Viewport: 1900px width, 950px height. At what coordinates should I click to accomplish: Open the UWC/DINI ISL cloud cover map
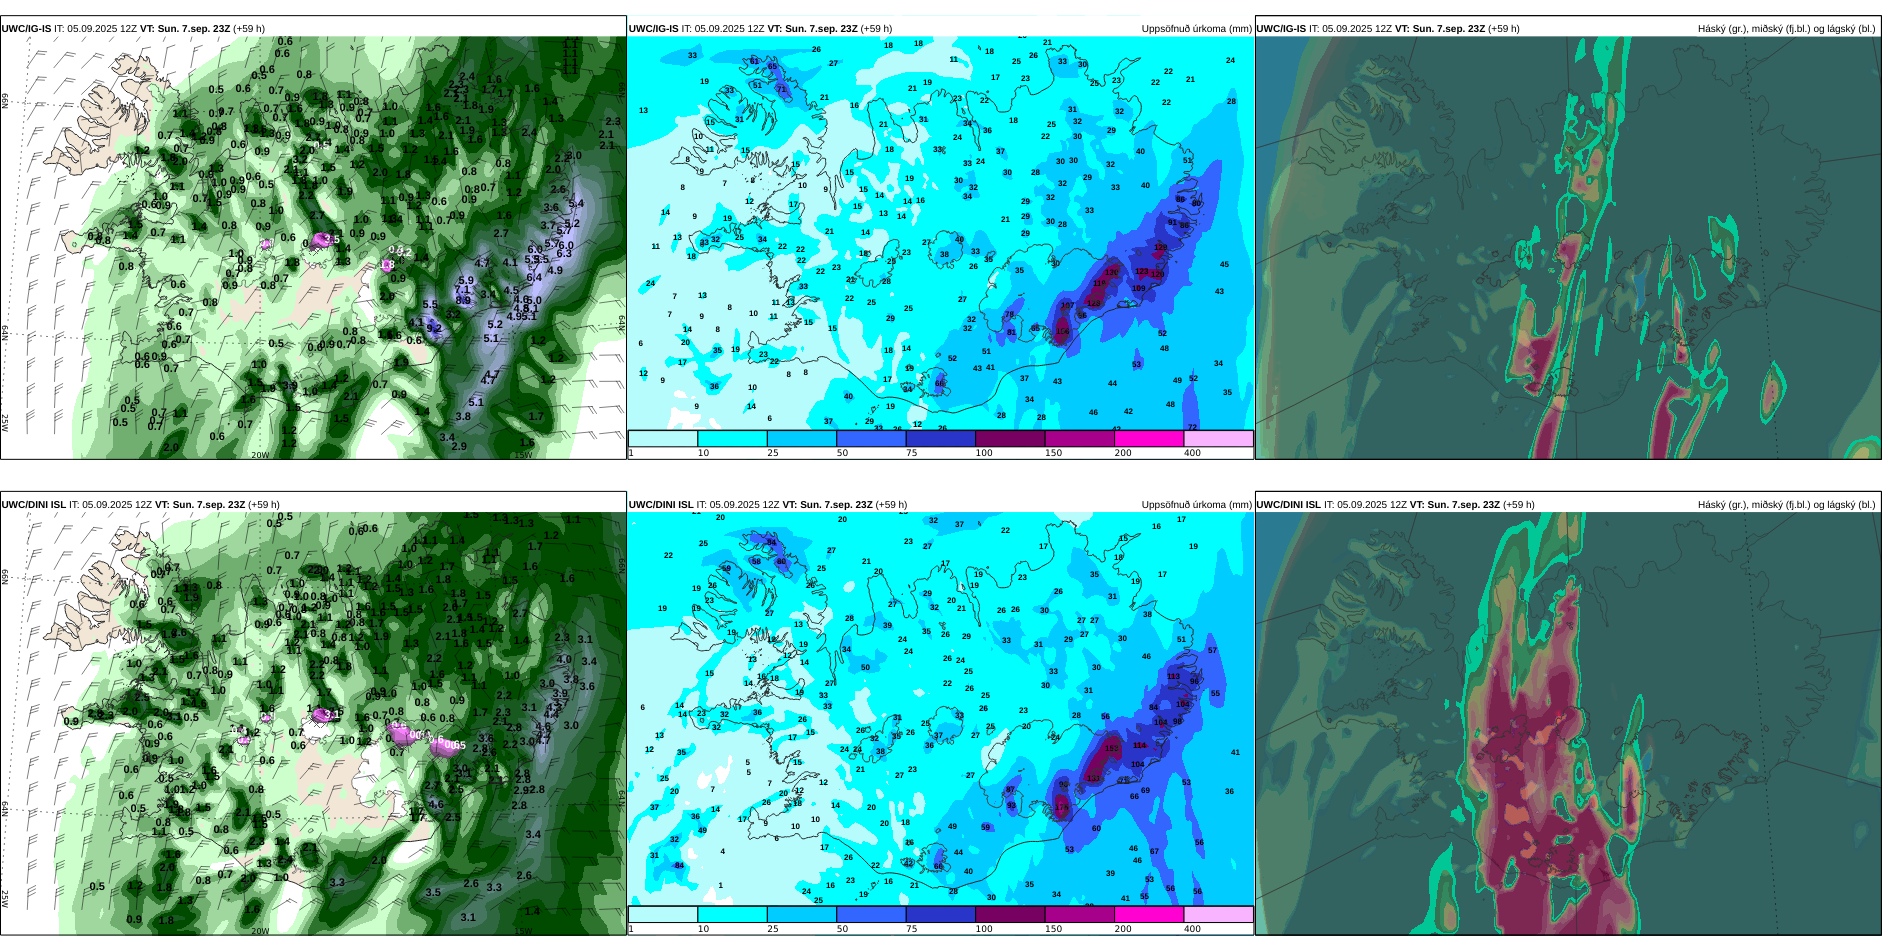click(1568, 724)
